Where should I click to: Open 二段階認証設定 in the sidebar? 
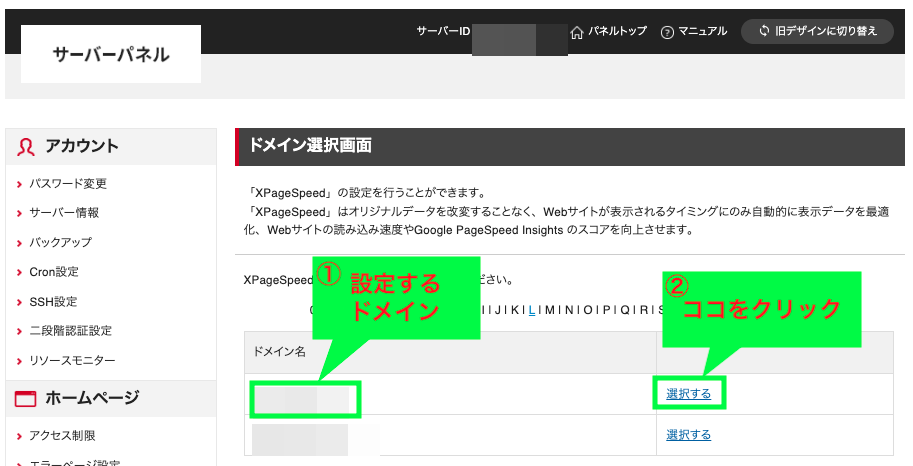[x=70, y=331]
